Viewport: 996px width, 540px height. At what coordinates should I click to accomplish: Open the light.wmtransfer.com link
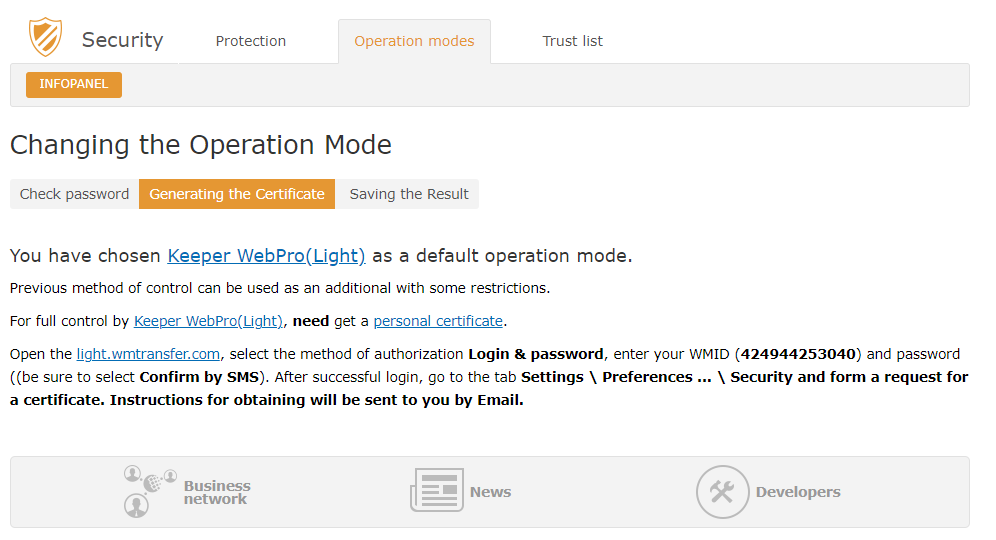148,354
